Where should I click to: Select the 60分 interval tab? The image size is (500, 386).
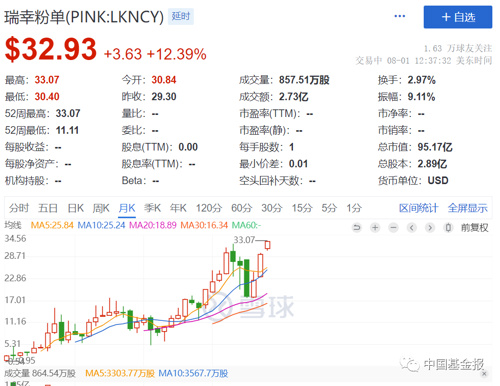(241, 208)
